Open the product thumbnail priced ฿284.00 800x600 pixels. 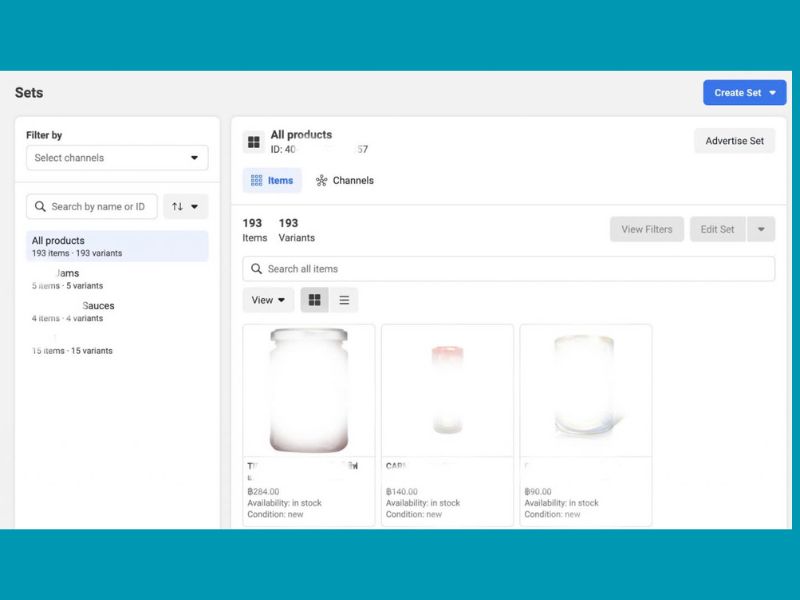click(x=309, y=390)
